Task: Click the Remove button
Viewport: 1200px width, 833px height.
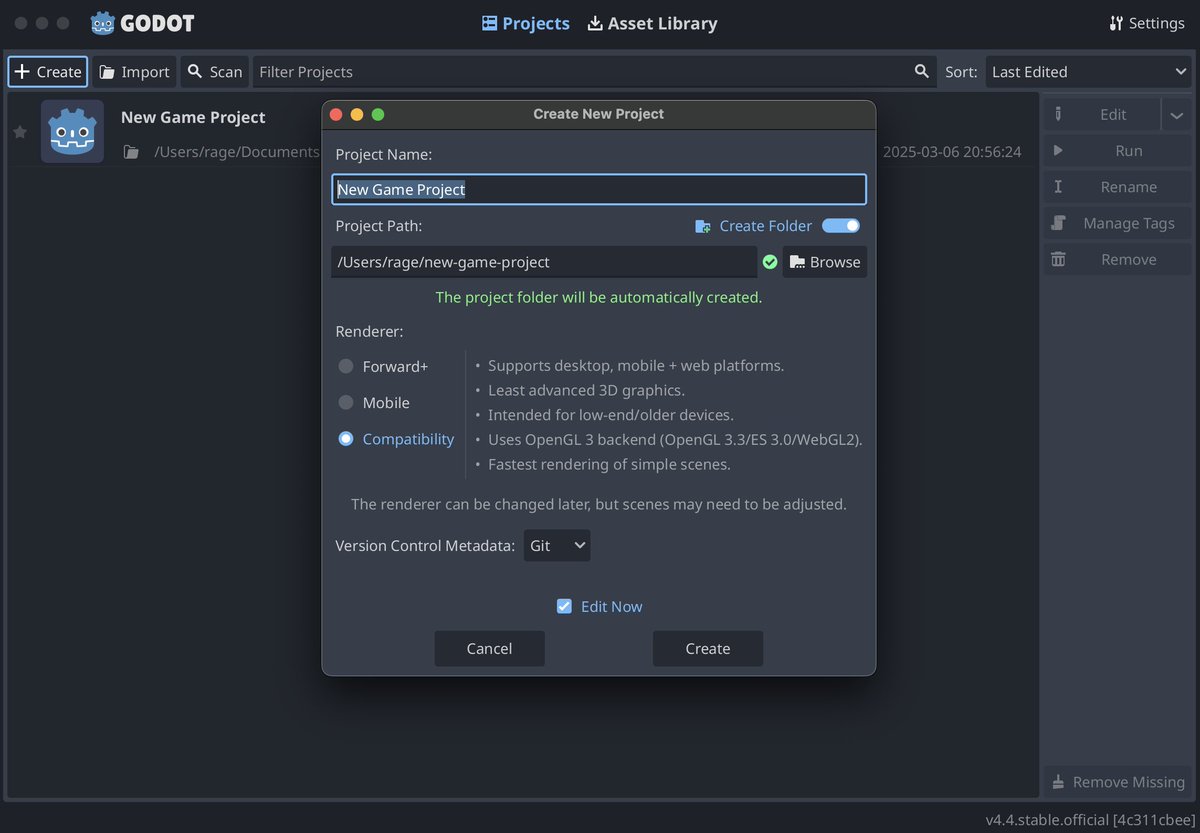Action: pyautogui.click(x=1118, y=259)
